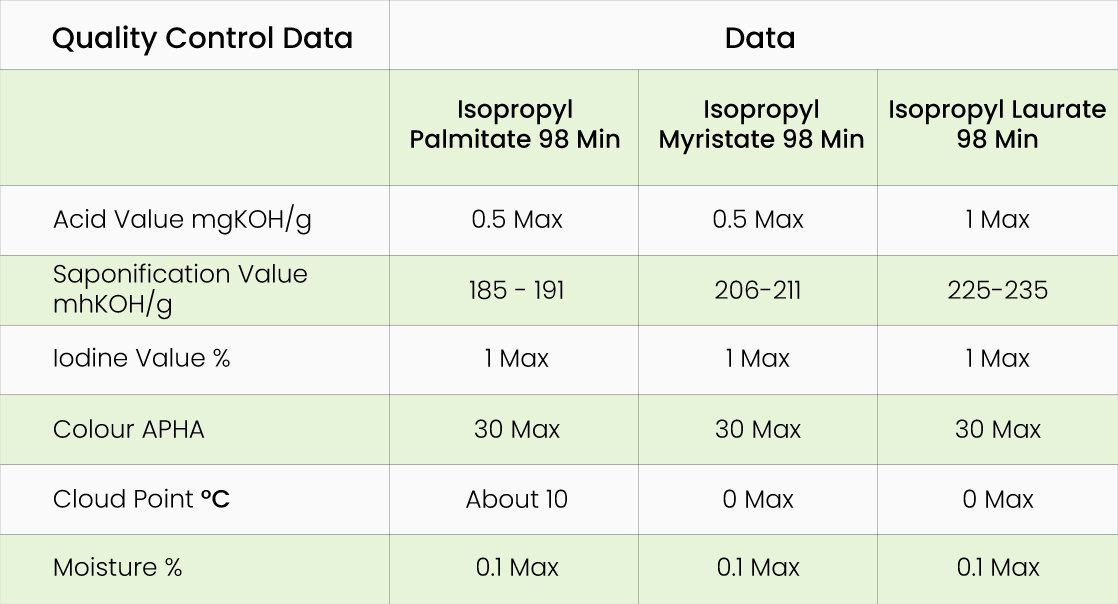
Task: Click the Colour APHA row label
Action: (x=128, y=429)
